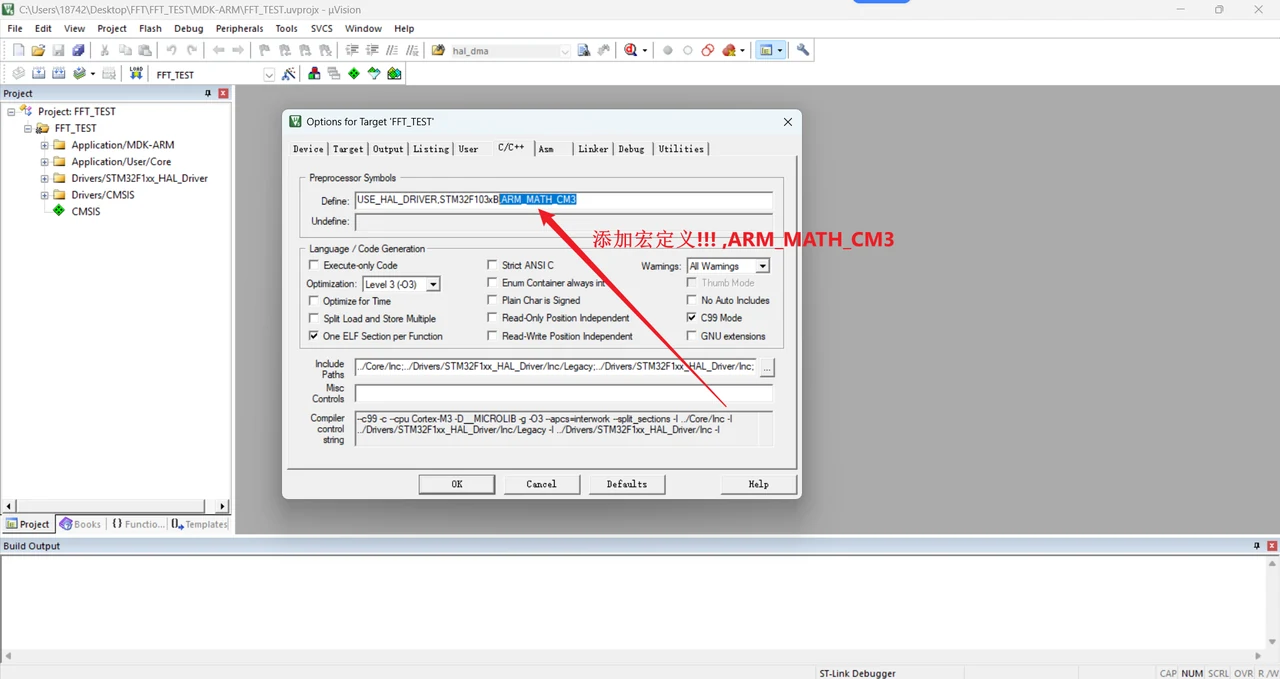Click the OK button

pyautogui.click(x=457, y=484)
